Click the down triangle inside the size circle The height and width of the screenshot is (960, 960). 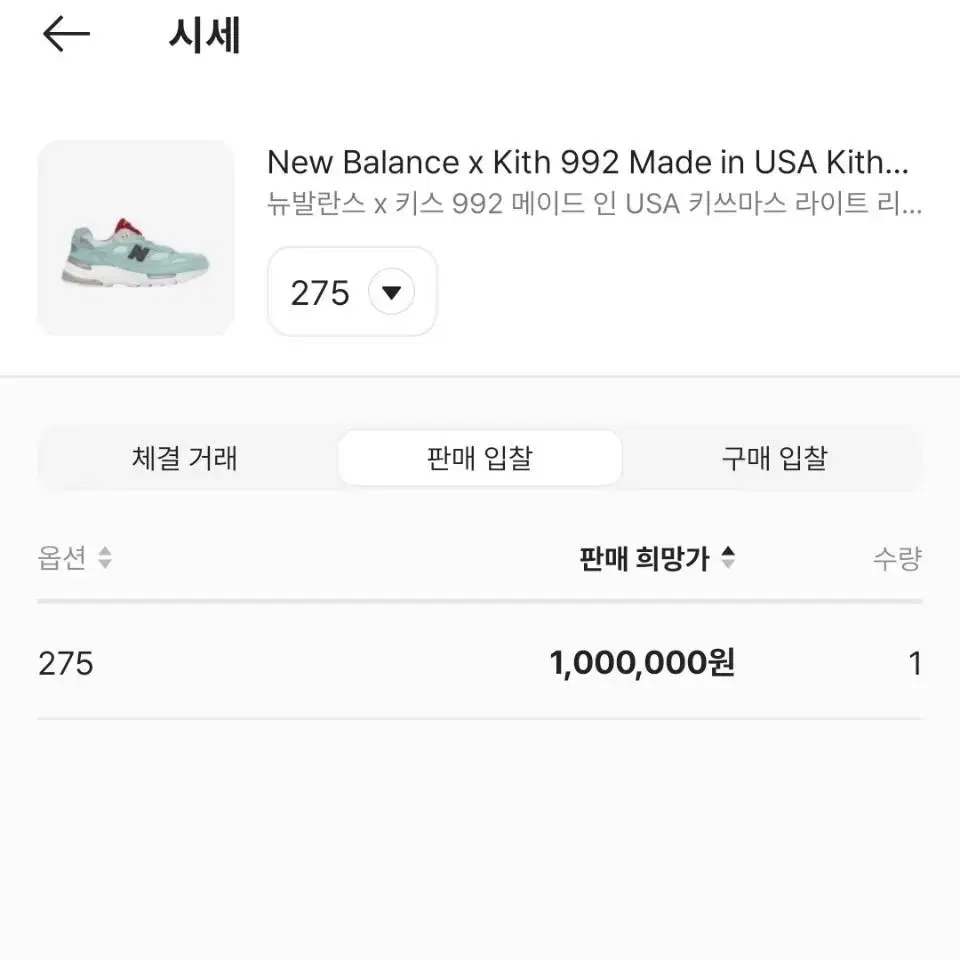tap(391, 292)
